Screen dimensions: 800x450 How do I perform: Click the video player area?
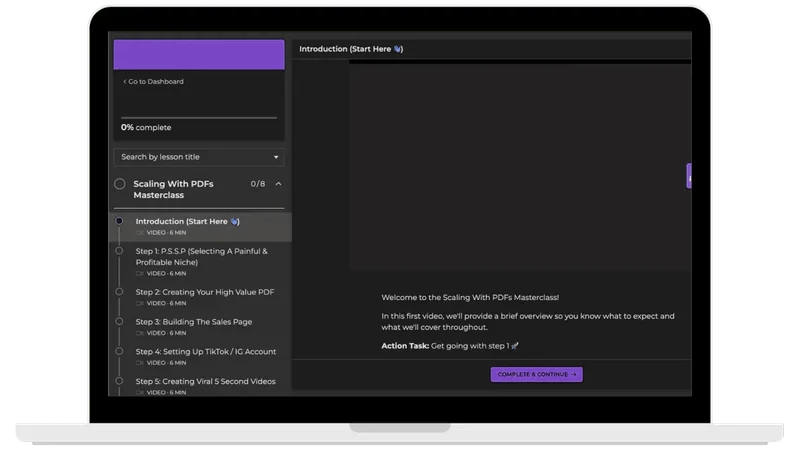[520, 166]
